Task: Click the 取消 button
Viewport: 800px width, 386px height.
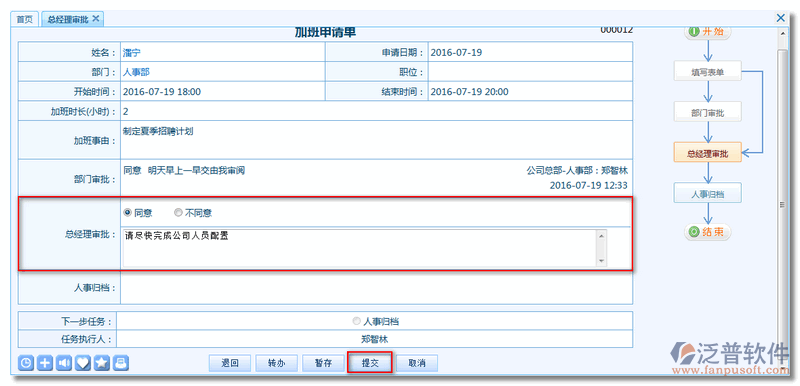Action: click(x=416, y=363)
